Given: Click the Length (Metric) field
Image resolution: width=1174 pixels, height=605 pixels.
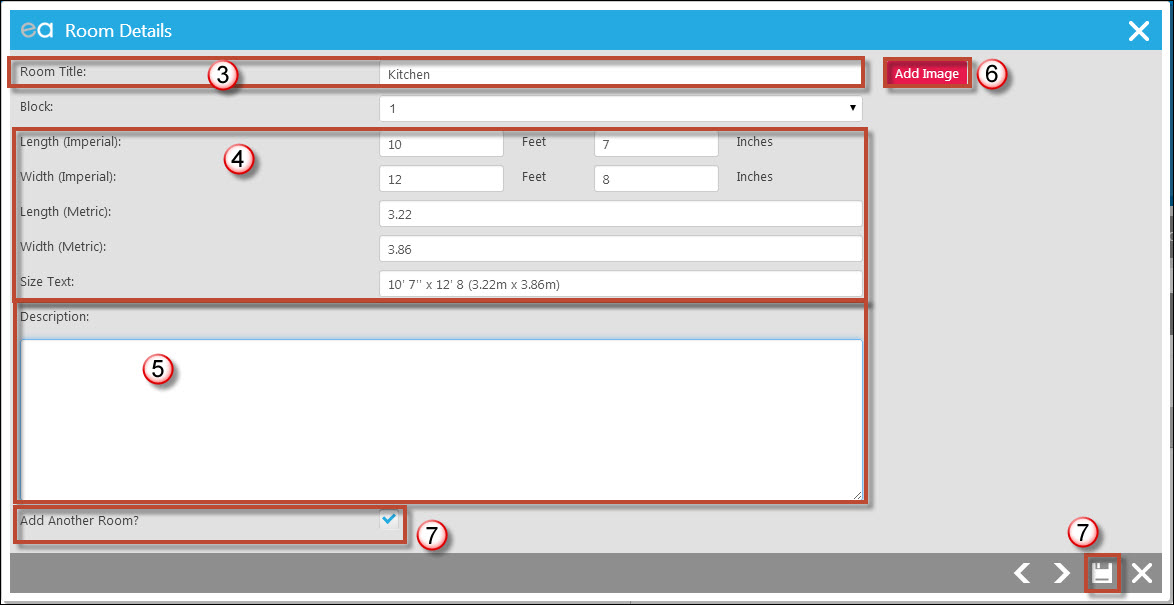Looking at the screenshot, I should 621,214.
